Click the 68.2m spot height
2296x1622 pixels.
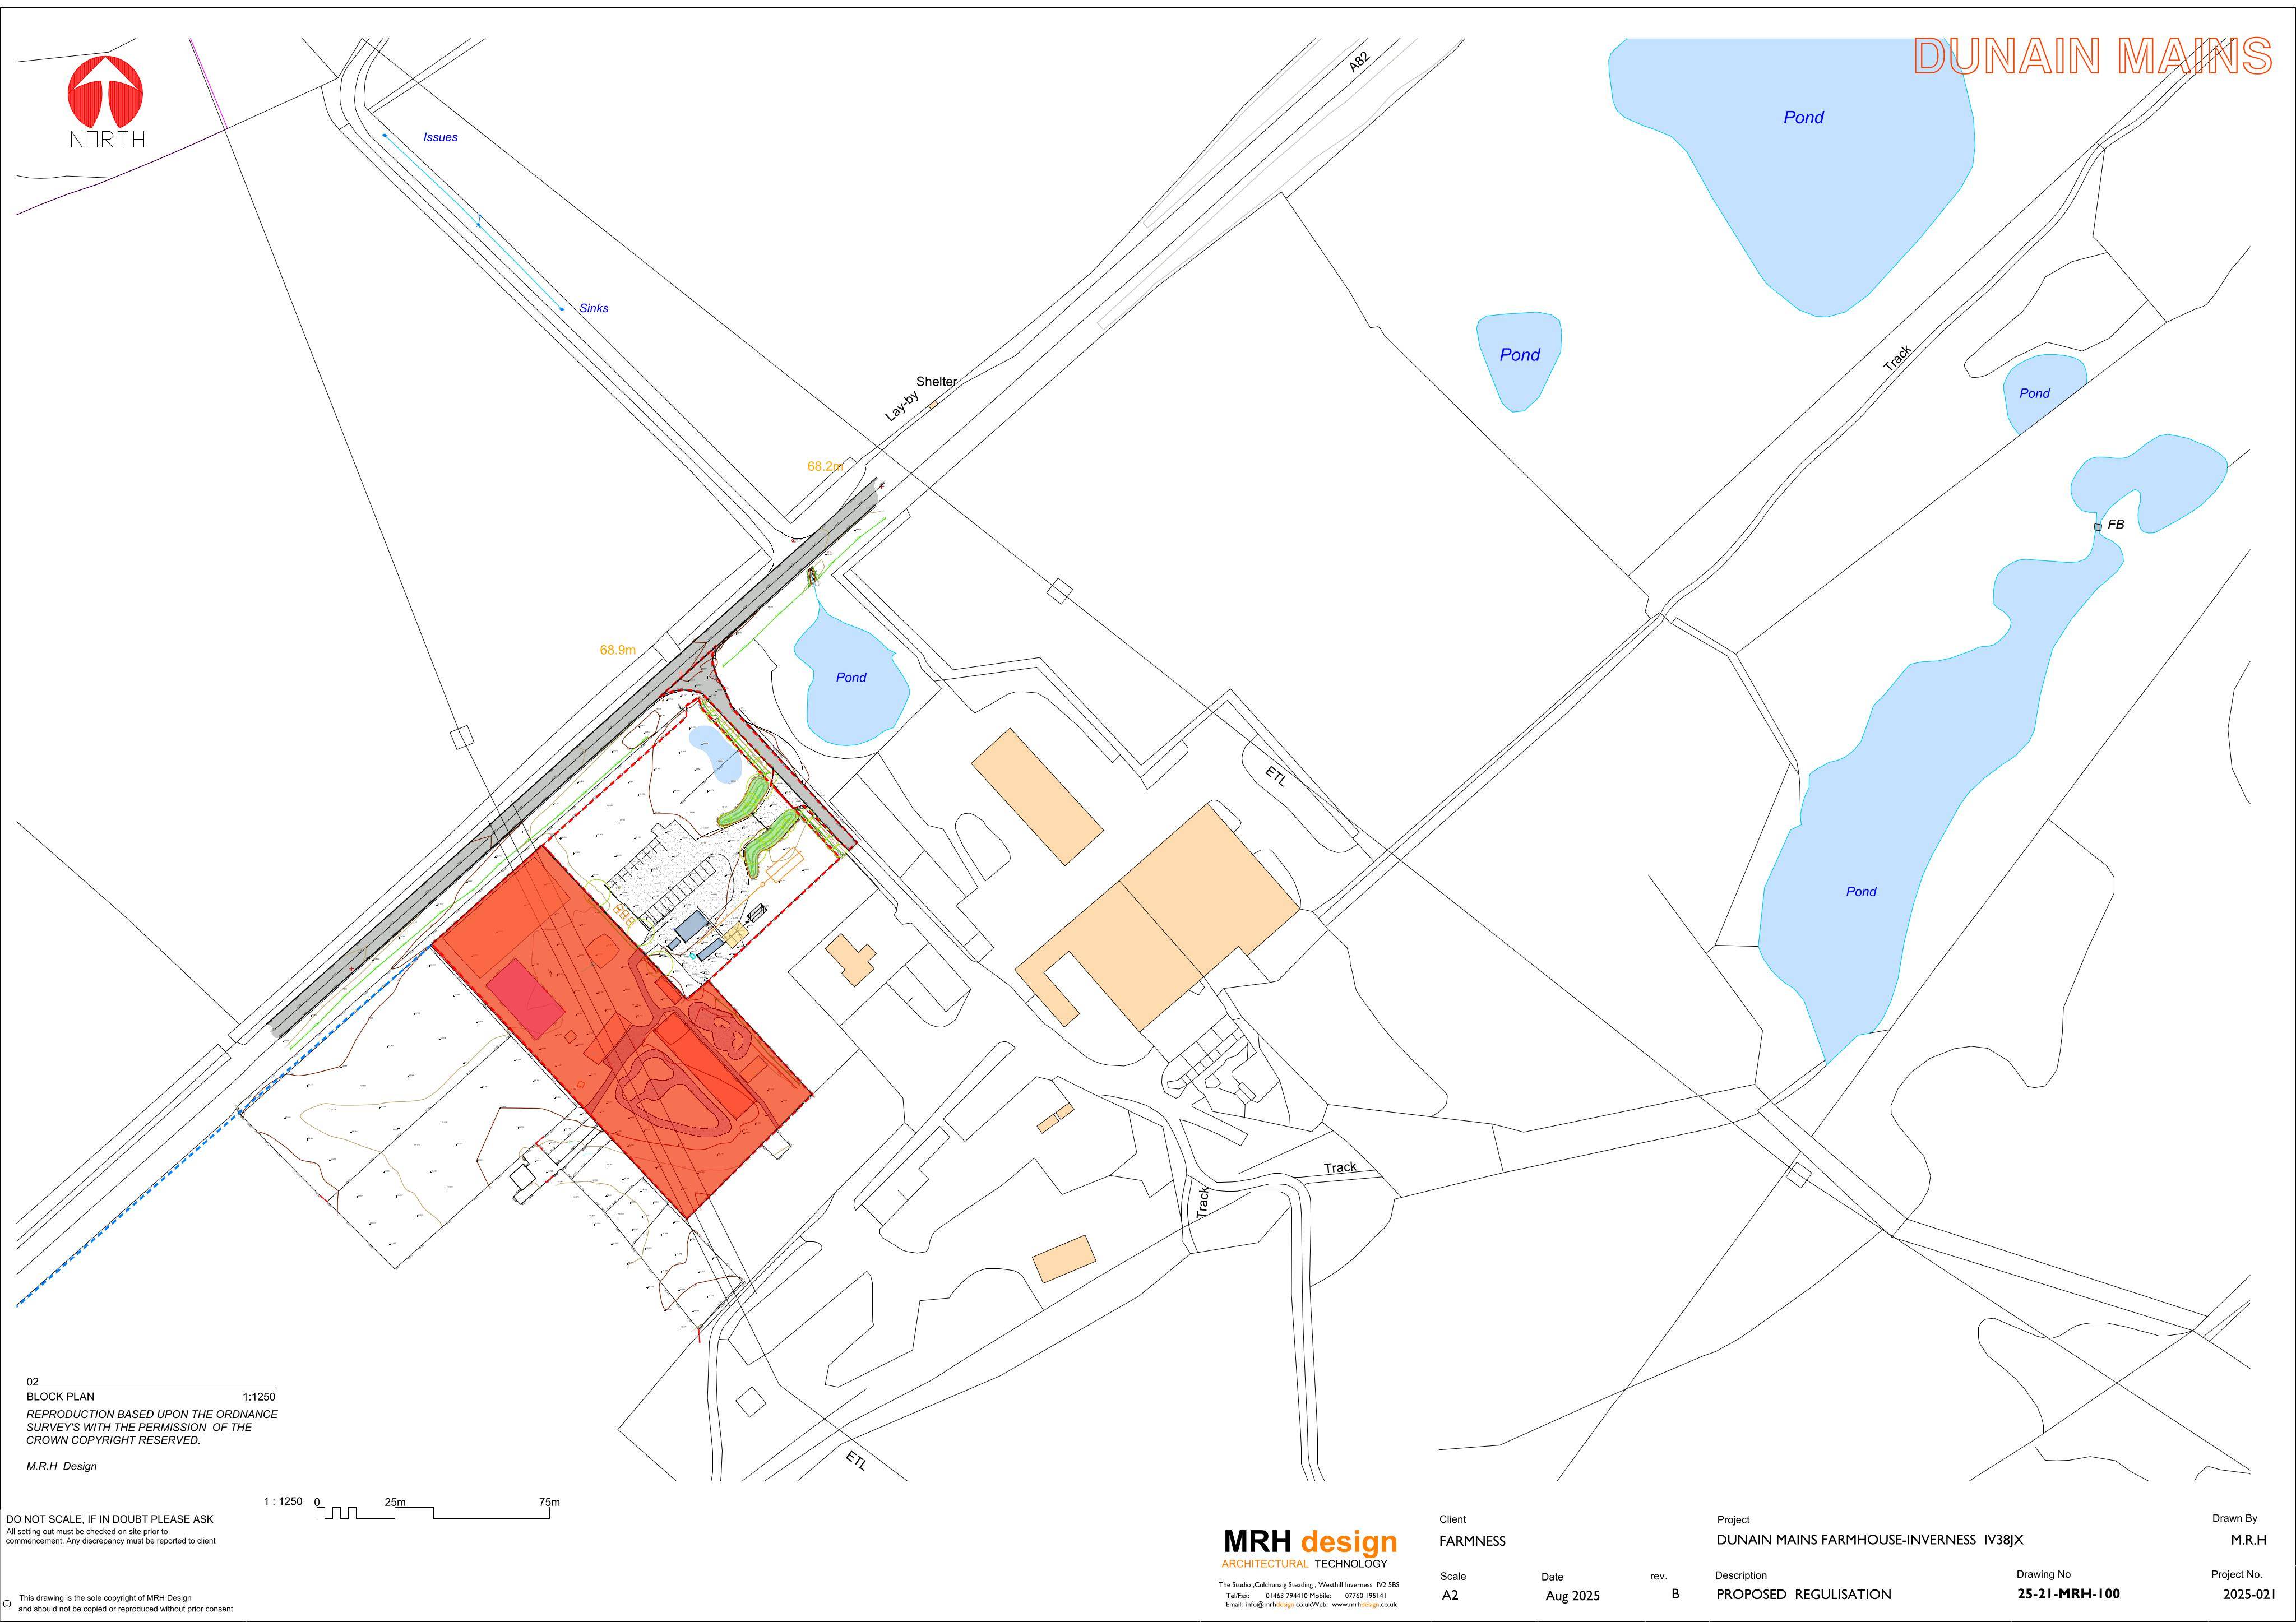[x=825, y=466]
